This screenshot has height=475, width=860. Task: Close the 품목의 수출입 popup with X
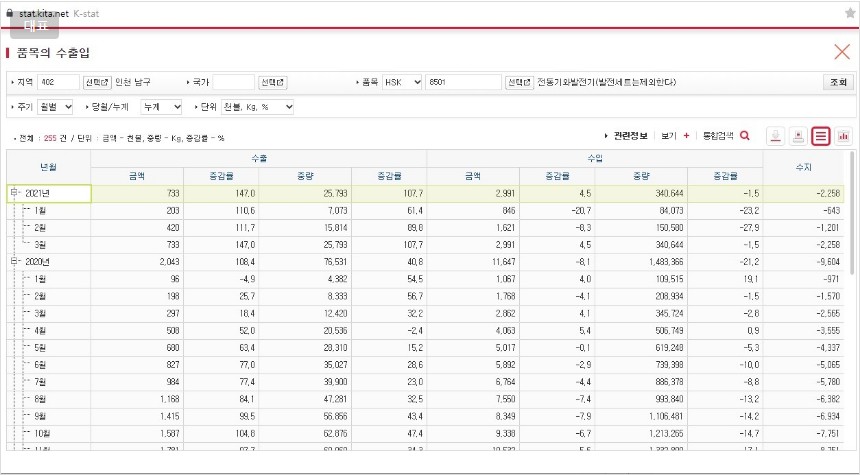tap(841, 52)
